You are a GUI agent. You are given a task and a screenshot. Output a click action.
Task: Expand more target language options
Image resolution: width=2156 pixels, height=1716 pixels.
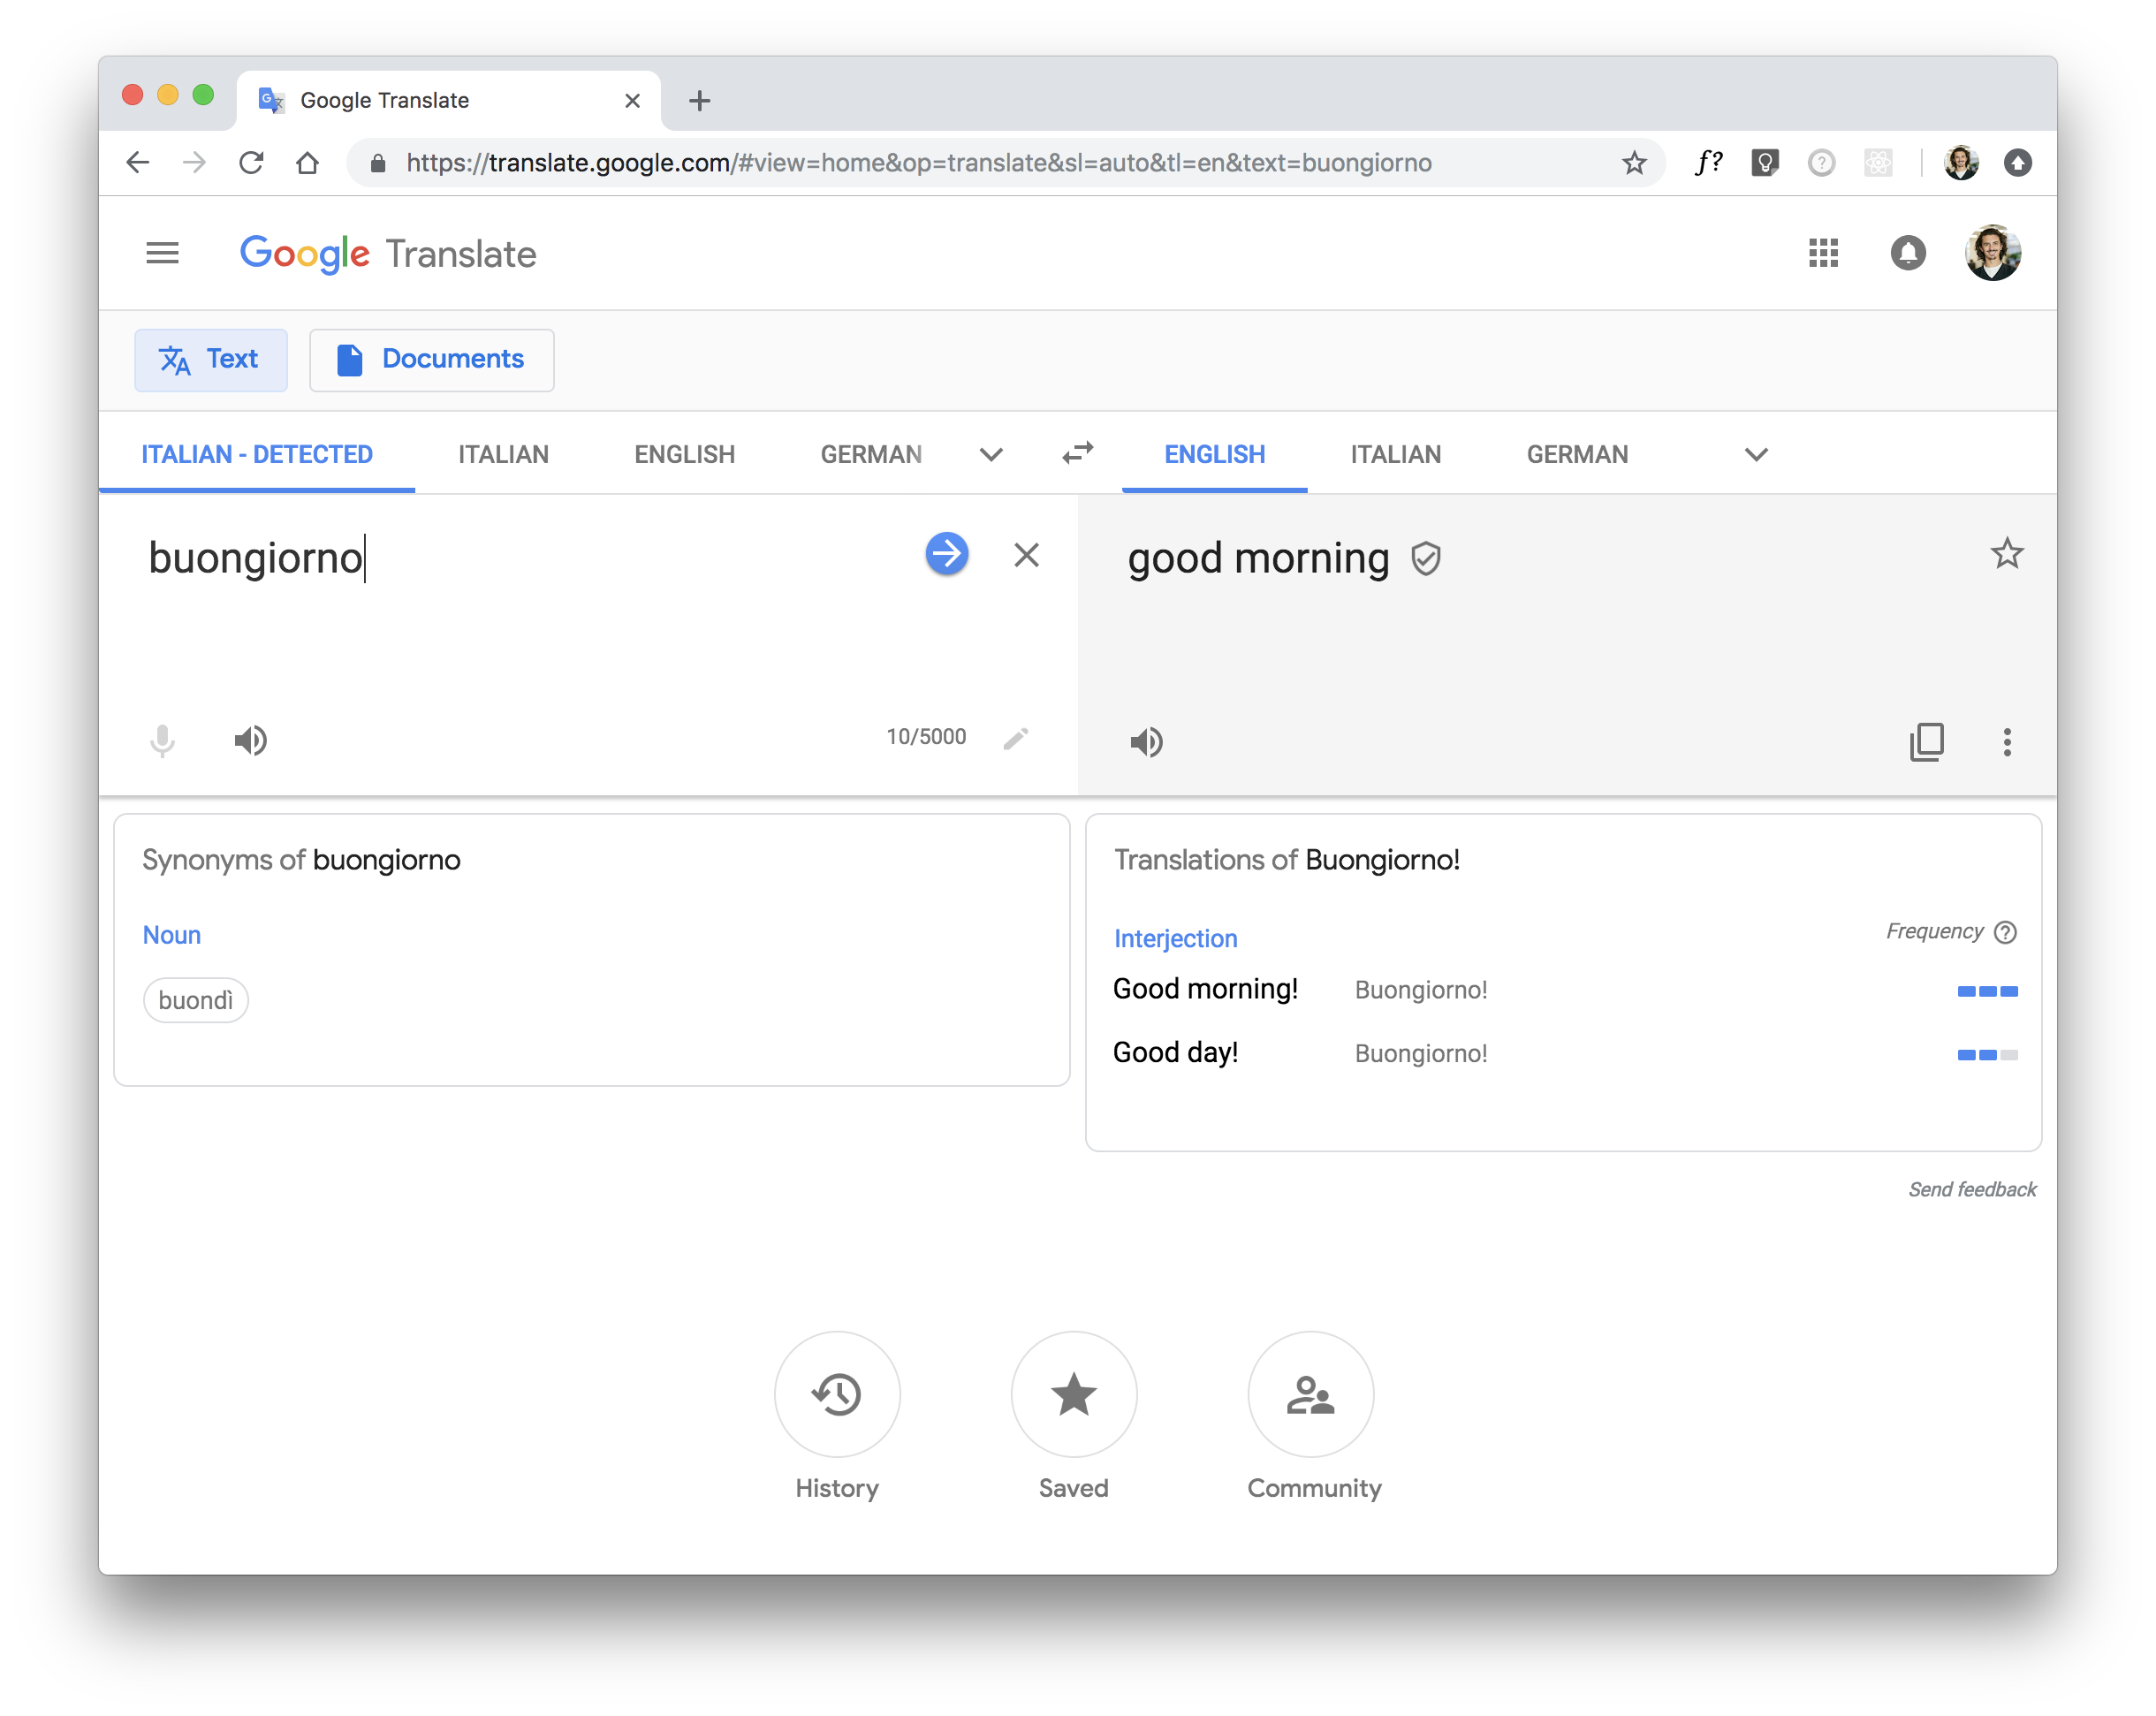pyautogui.click(x=1755, y=454)
